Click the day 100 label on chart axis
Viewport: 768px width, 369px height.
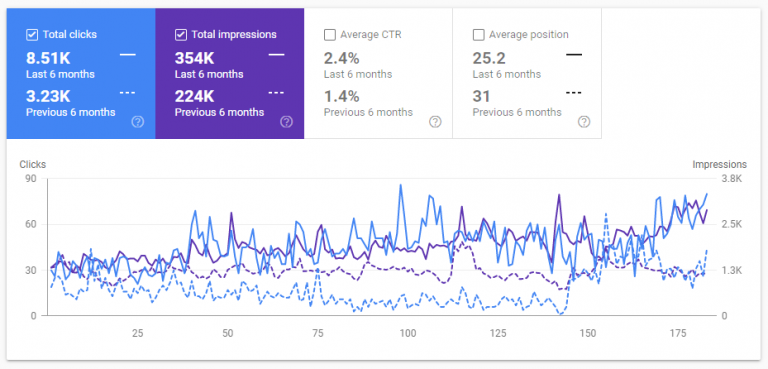coord(408,334)
